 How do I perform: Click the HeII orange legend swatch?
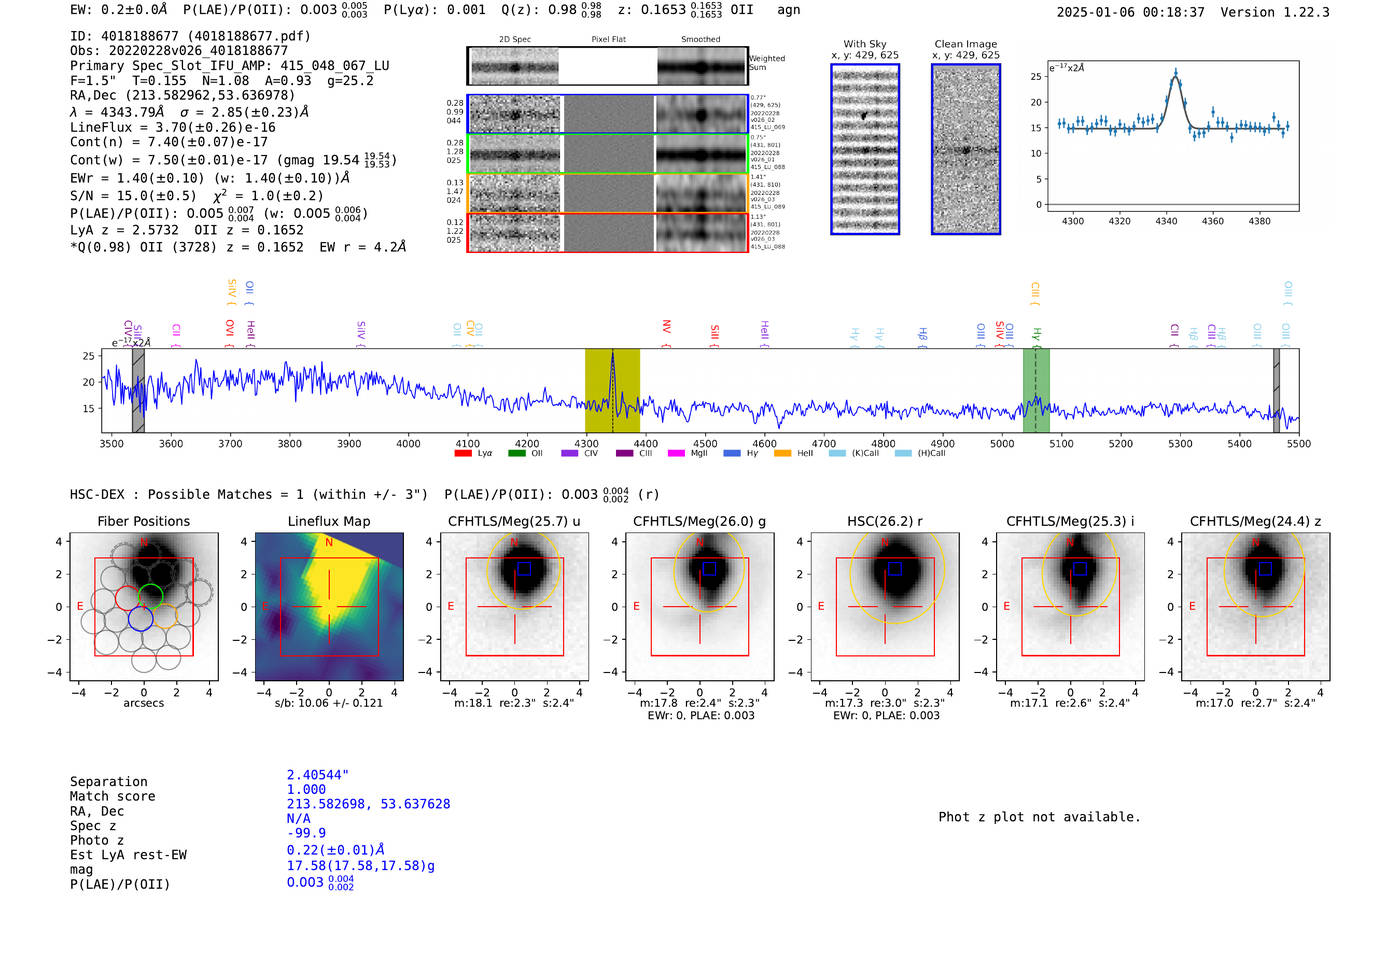point(783,454)
